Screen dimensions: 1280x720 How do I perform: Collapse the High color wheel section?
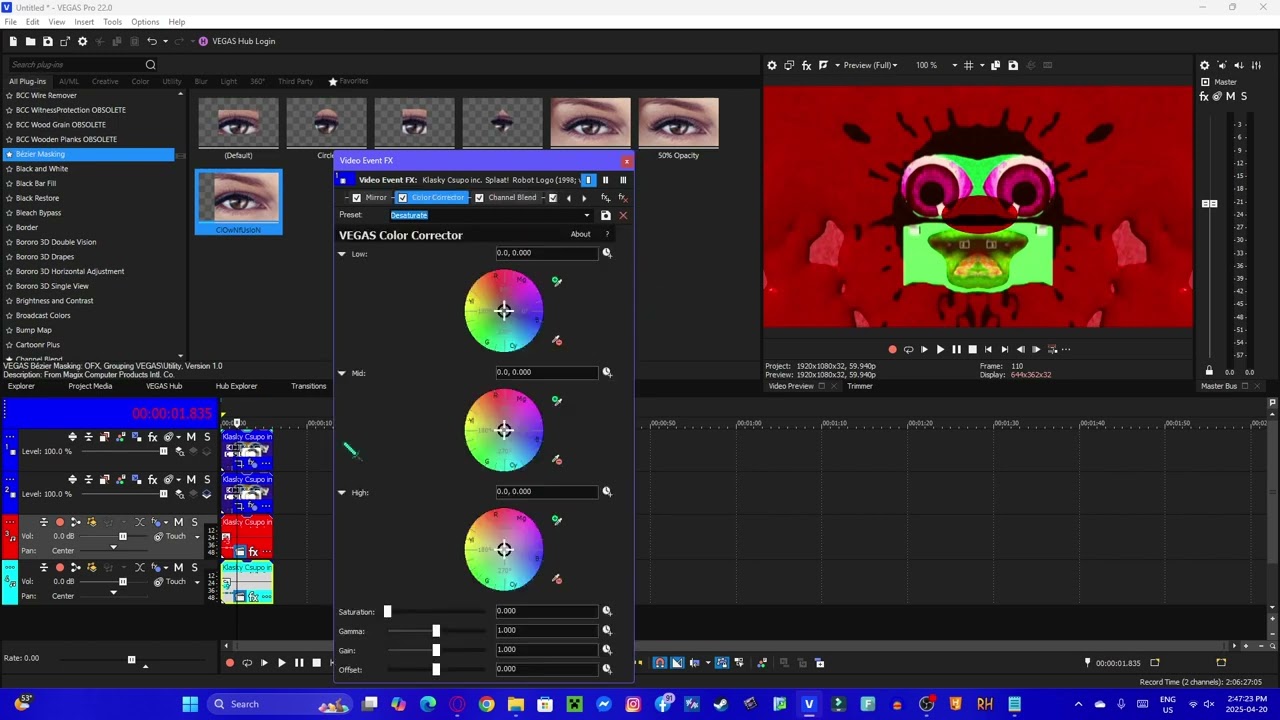coord(342,493)
